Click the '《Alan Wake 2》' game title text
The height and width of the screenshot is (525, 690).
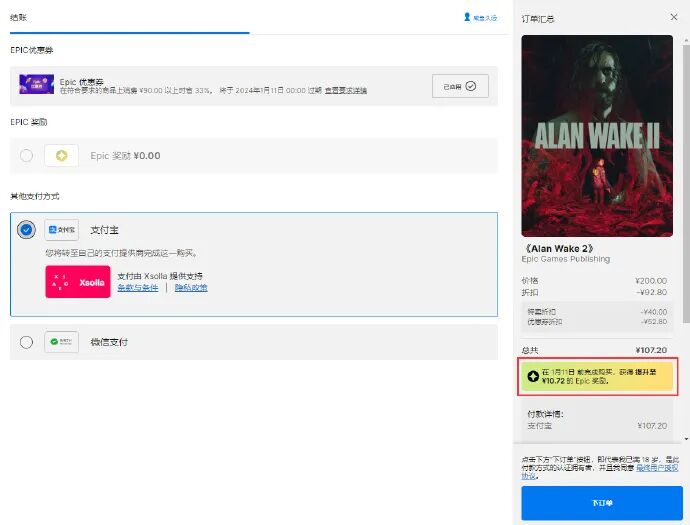(x=558, y=249)
